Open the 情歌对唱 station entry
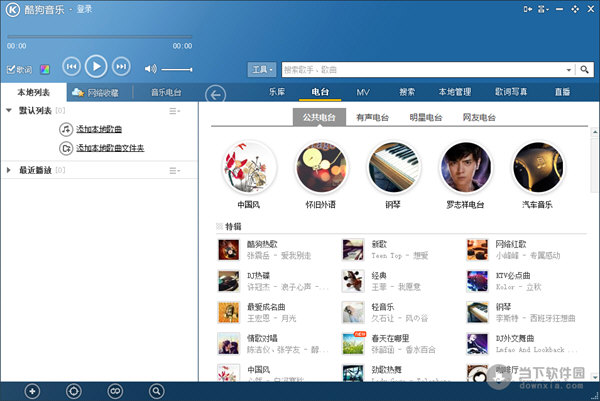 (x=274, y=344)
